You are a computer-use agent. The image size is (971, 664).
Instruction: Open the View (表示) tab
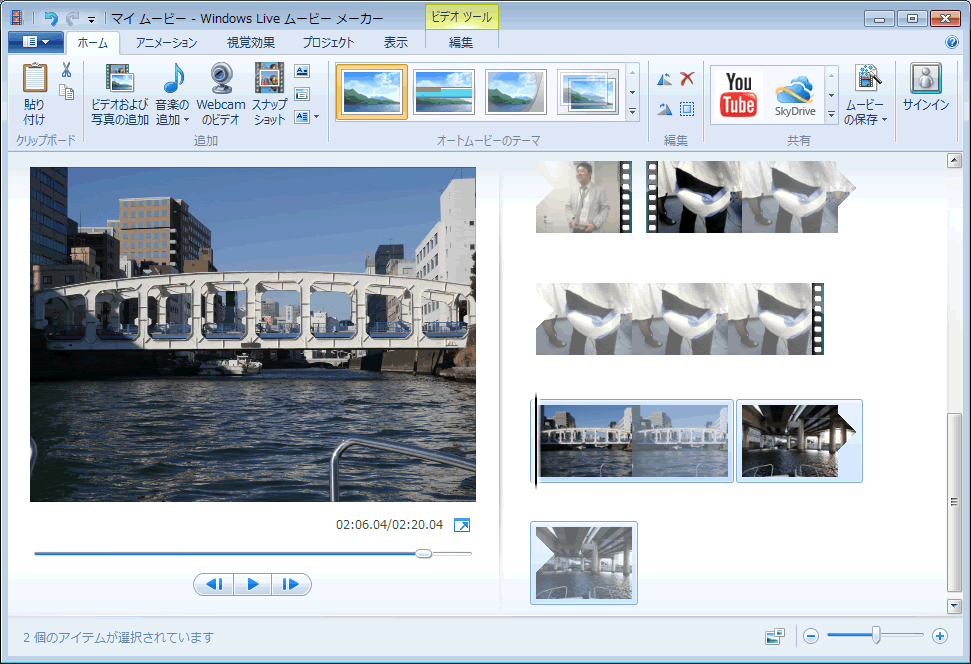tap(395, 43)
